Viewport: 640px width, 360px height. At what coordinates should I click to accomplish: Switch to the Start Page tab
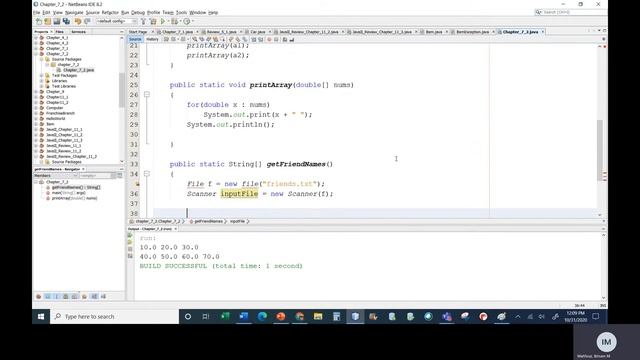pos(138,32)
